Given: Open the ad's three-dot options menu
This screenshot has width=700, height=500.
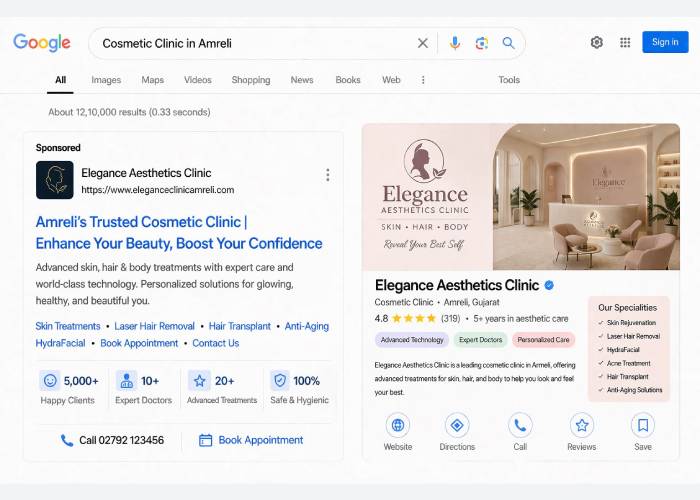Looking at the screenshot, I should (x=328, y=175).
